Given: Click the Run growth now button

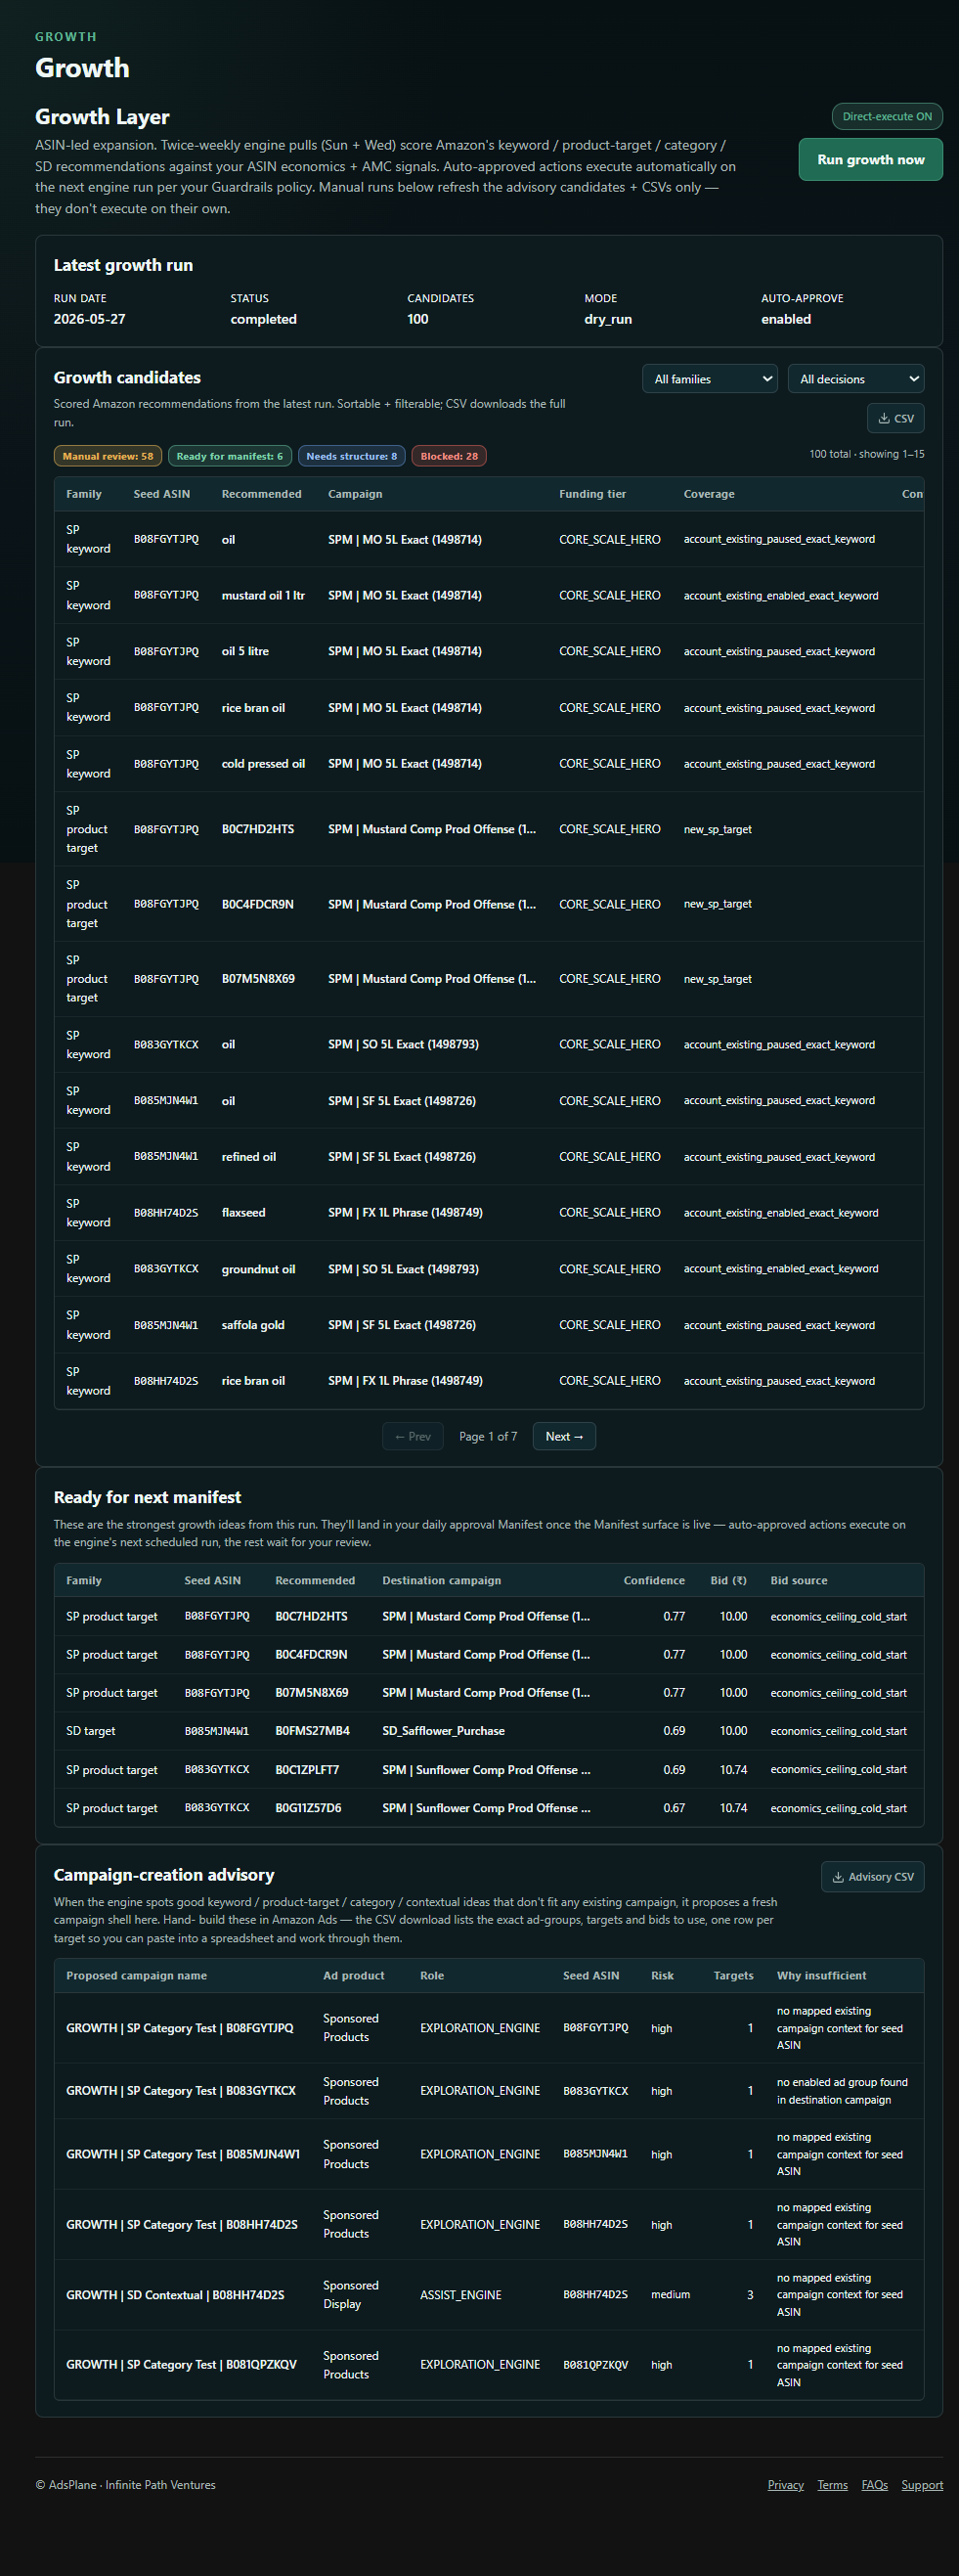Looking at the screenshot, I should [x=870, y=159].
